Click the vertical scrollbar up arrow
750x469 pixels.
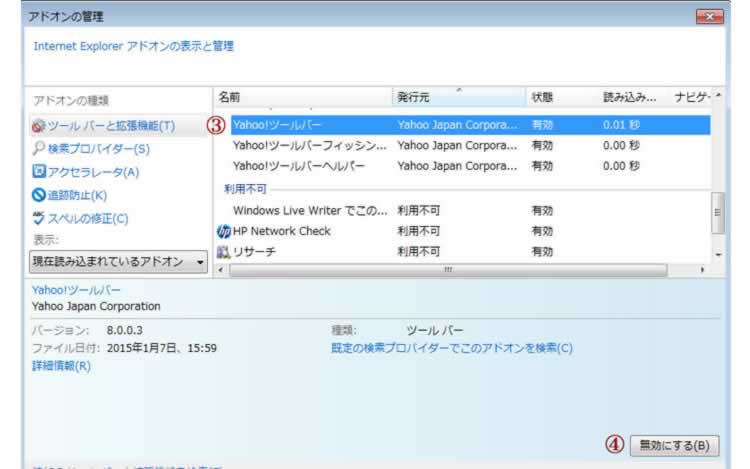718,96
